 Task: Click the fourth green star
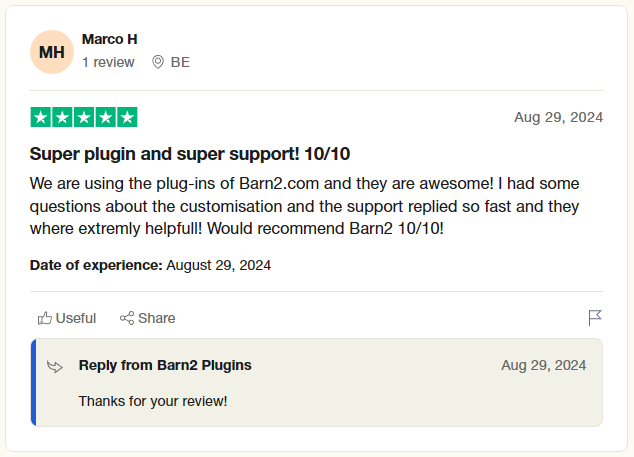[105, 117]
